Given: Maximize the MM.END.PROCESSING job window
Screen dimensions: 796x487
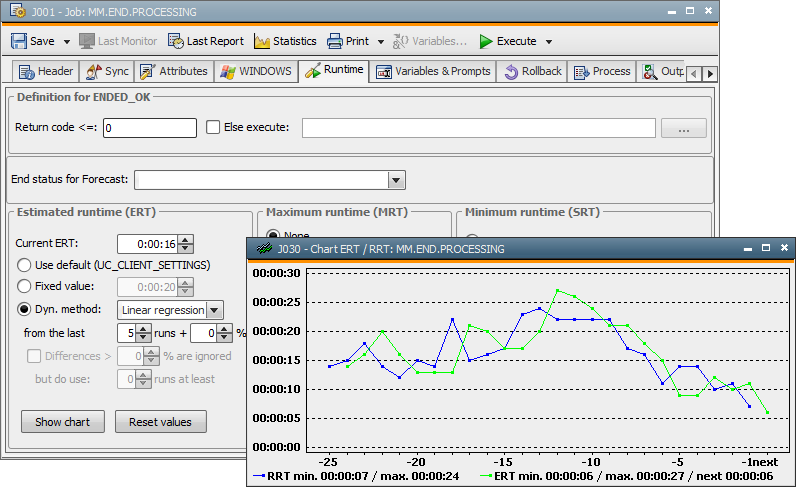Looking at the screenshot, I should [x=690, y=11].
